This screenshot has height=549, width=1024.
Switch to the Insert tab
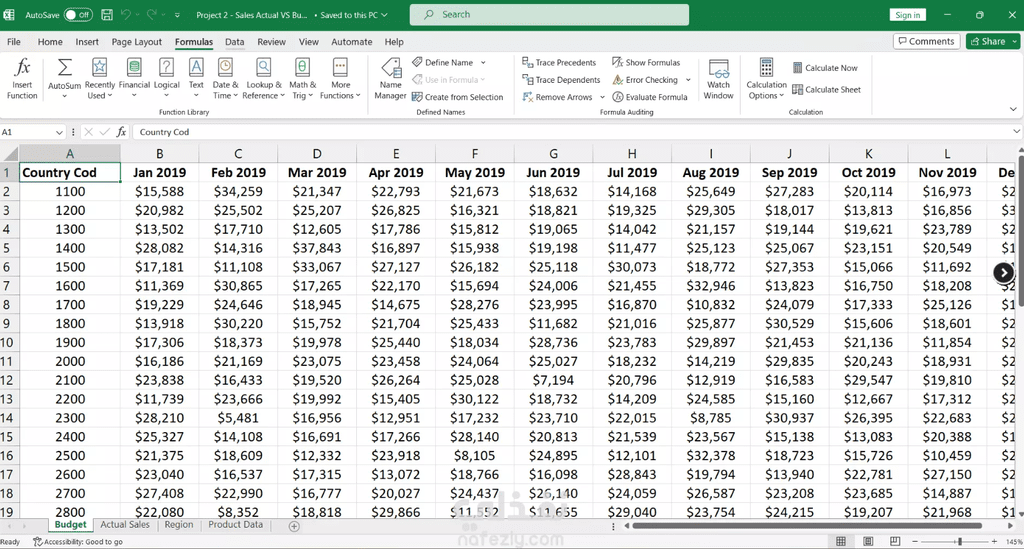tap(87, 42)
